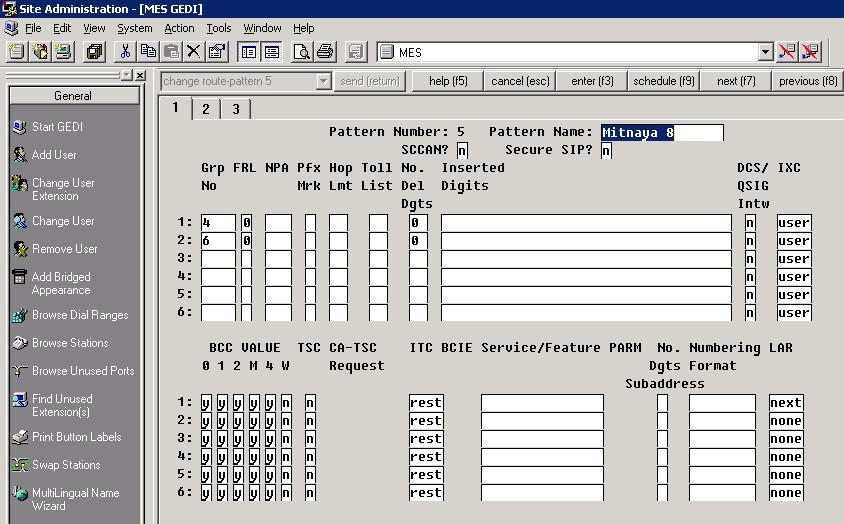Click the Print printer icon in toolbar

(325, 52)
